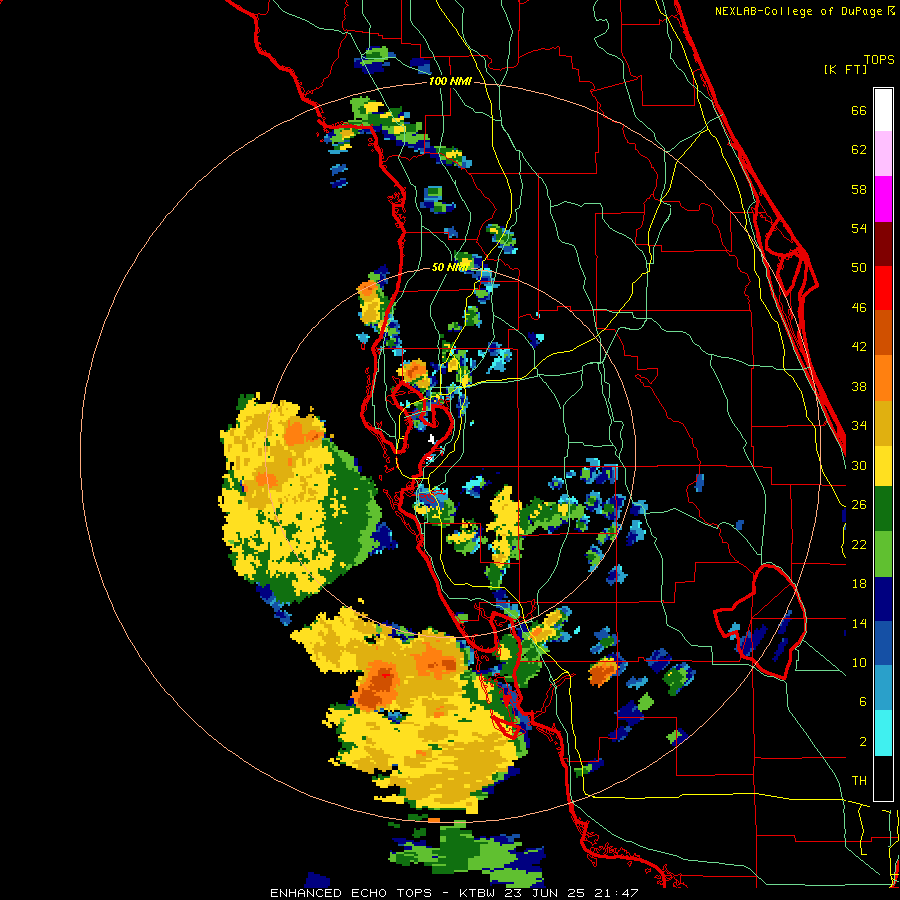The width and height of the screenshot is (900, 900).
Task: Select the cyan 2 kft legend swatch
Action: pyautogui.click(x=883, y=733)
